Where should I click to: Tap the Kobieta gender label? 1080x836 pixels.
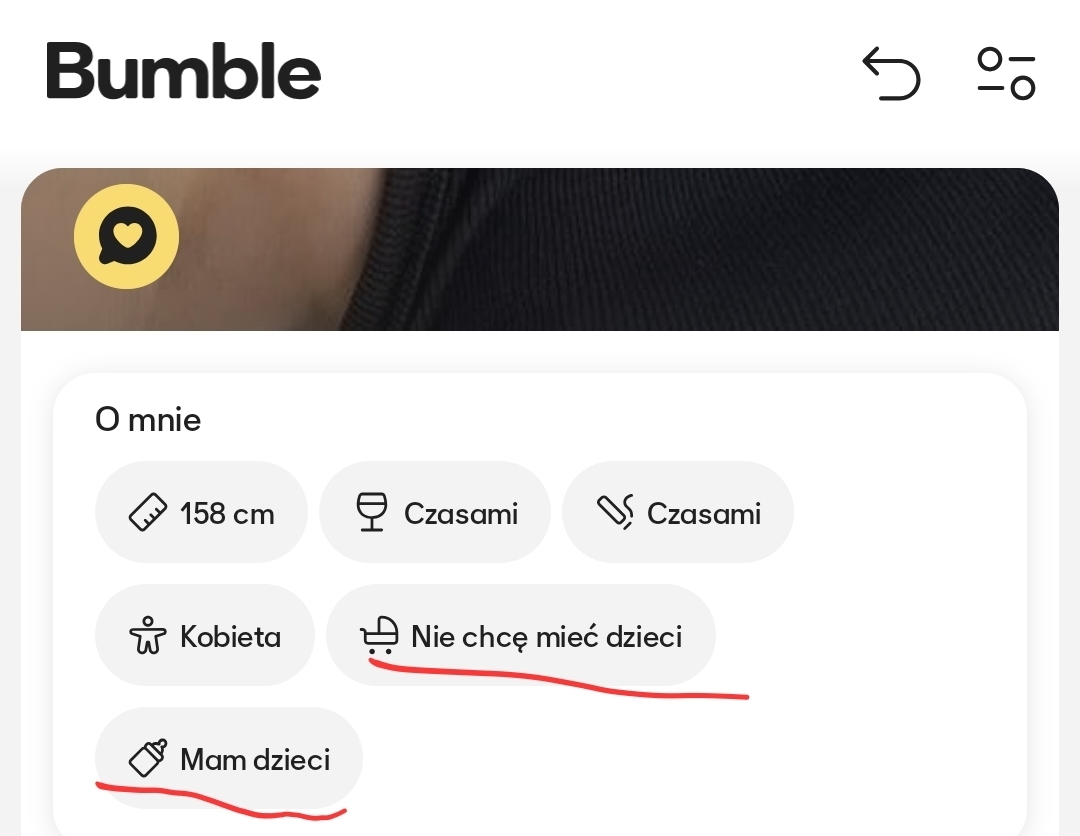coord(230,637)
